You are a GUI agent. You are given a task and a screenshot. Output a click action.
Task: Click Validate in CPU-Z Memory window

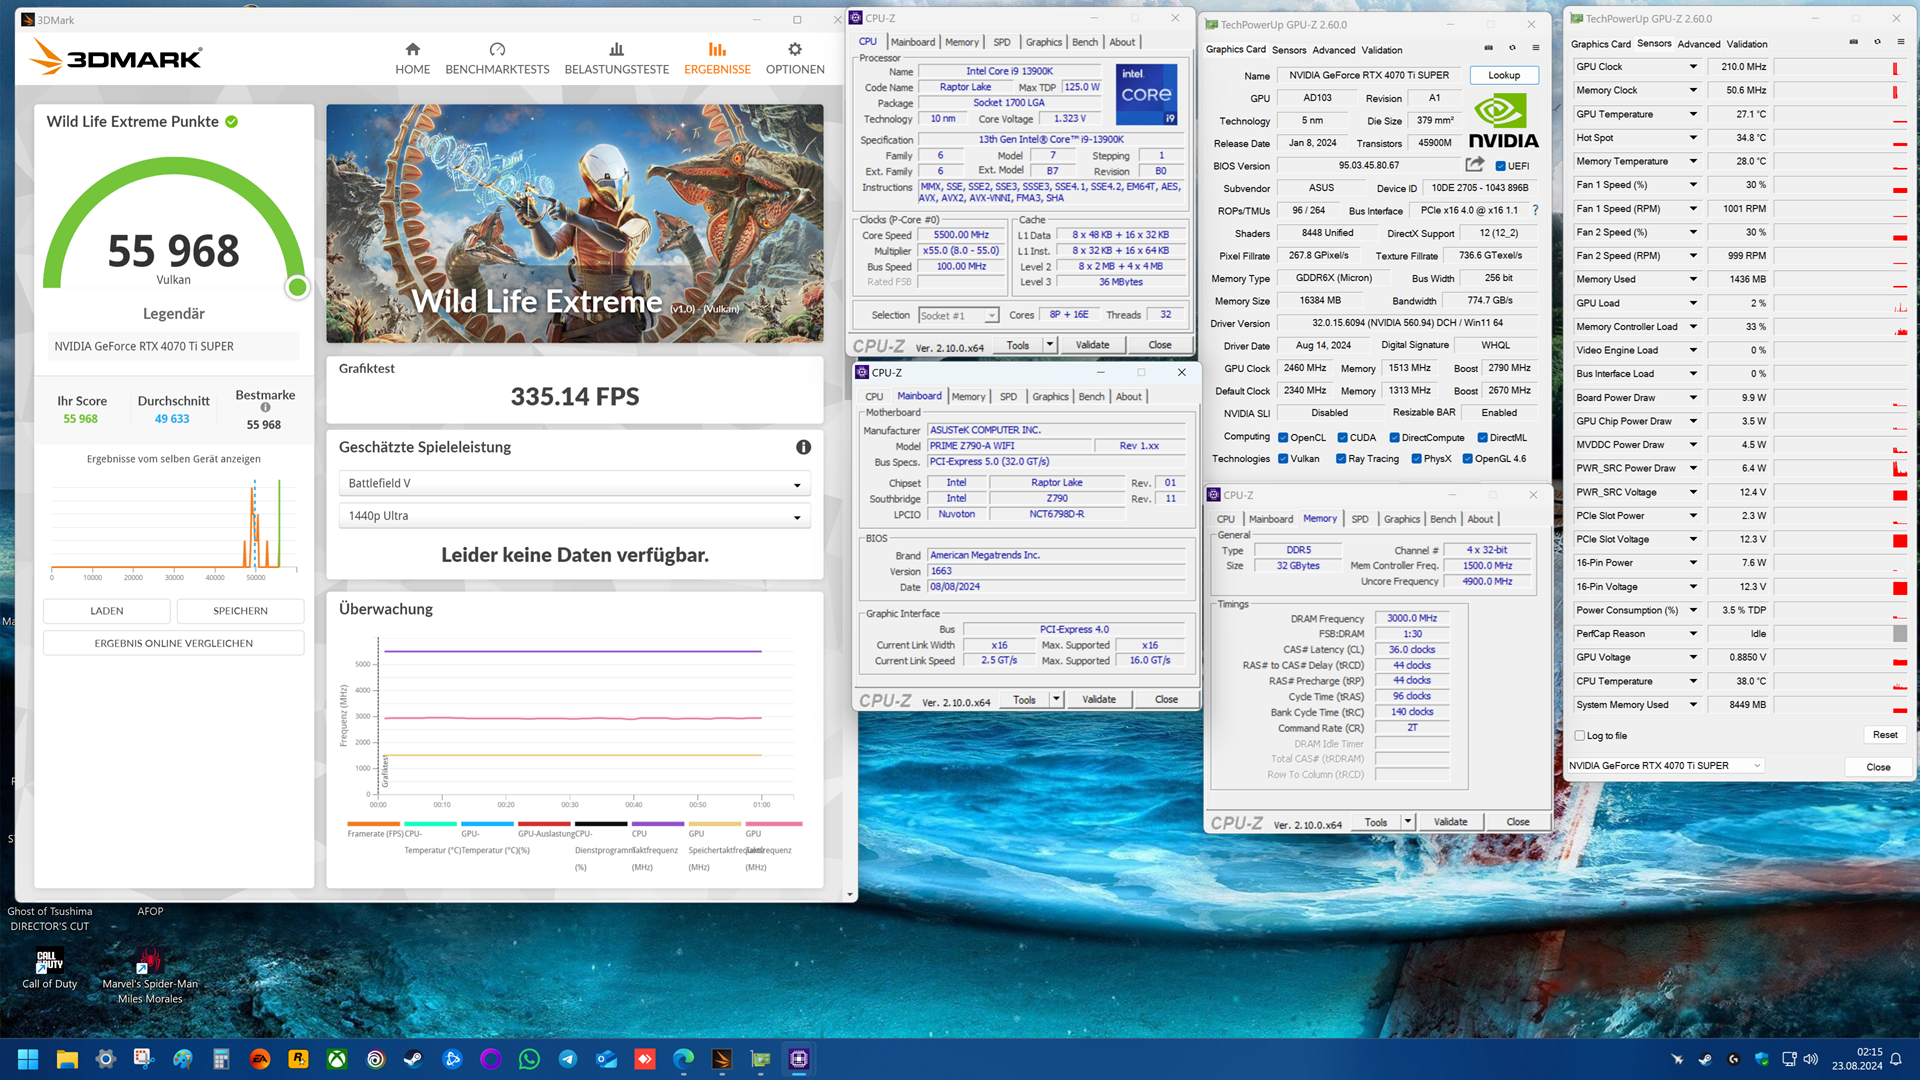(1450, 822)
